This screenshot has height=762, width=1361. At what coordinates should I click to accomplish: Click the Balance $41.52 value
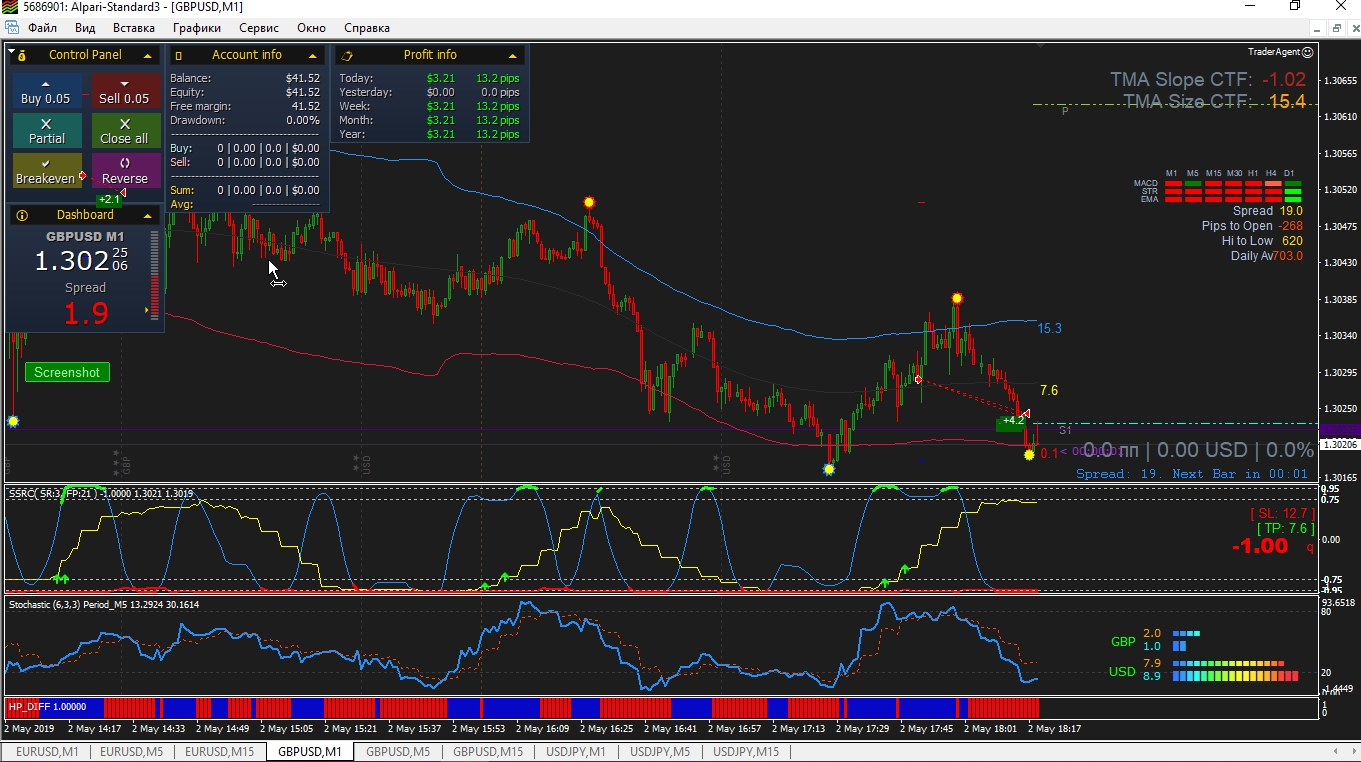(303, 78)
